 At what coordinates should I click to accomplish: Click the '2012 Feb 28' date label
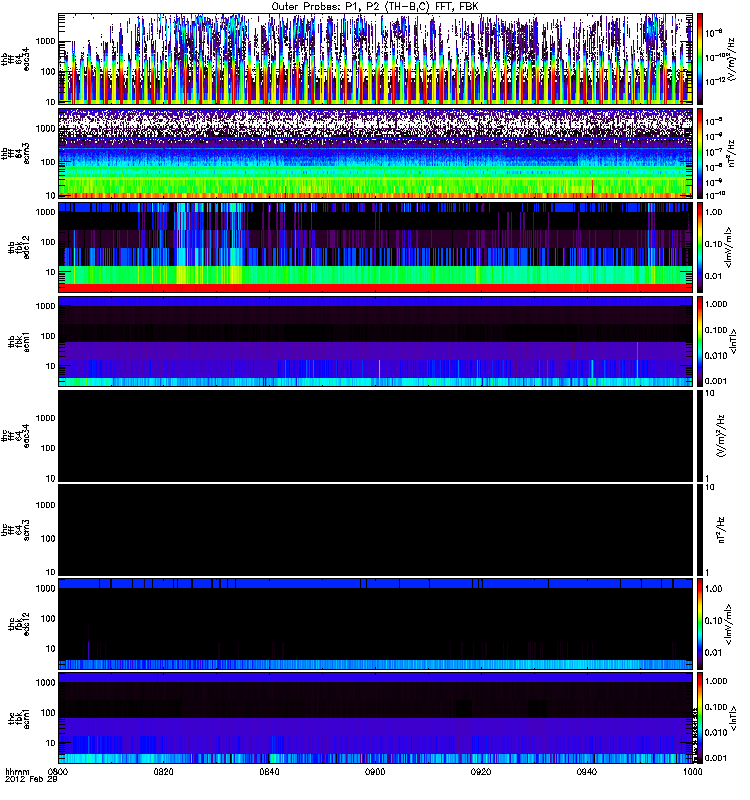28,781
